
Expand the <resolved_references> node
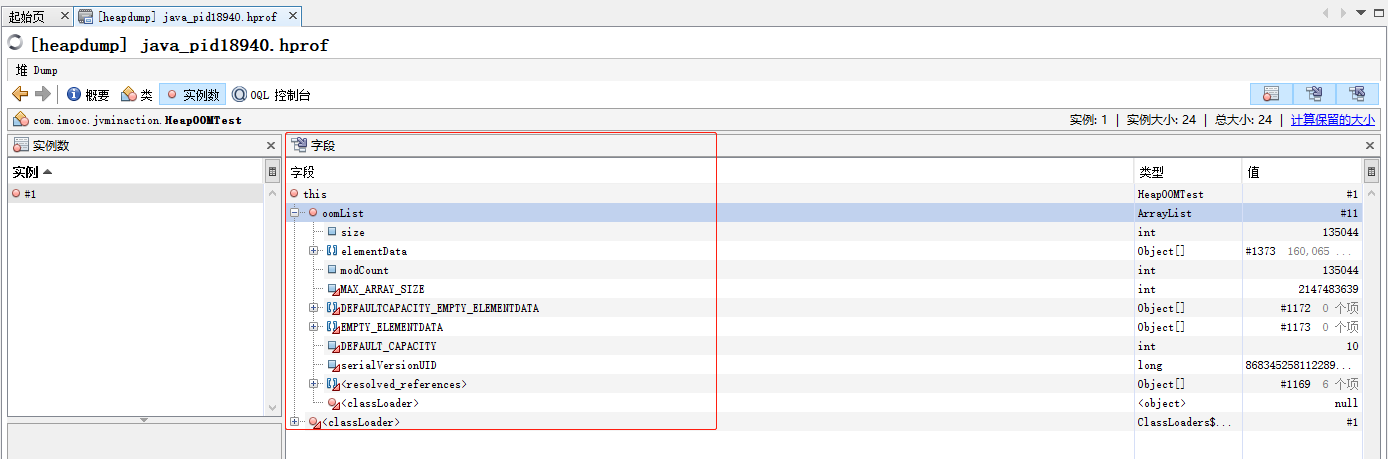tap(314, 384)
